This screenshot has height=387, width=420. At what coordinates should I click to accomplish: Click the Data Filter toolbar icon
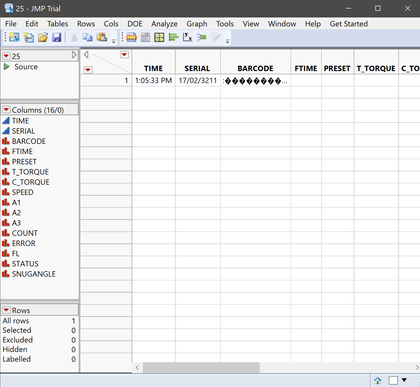pyautogui.click(x=131, y=37)
